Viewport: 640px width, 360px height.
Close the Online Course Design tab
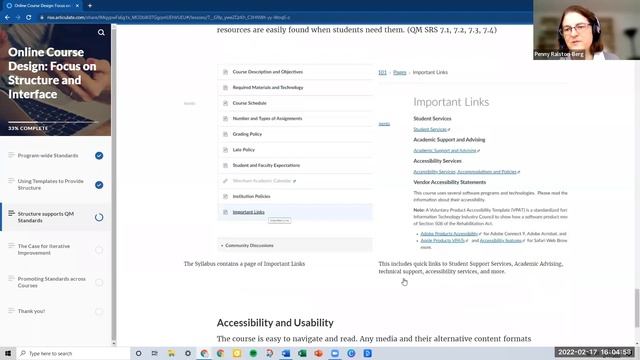(x=77, y=6)
